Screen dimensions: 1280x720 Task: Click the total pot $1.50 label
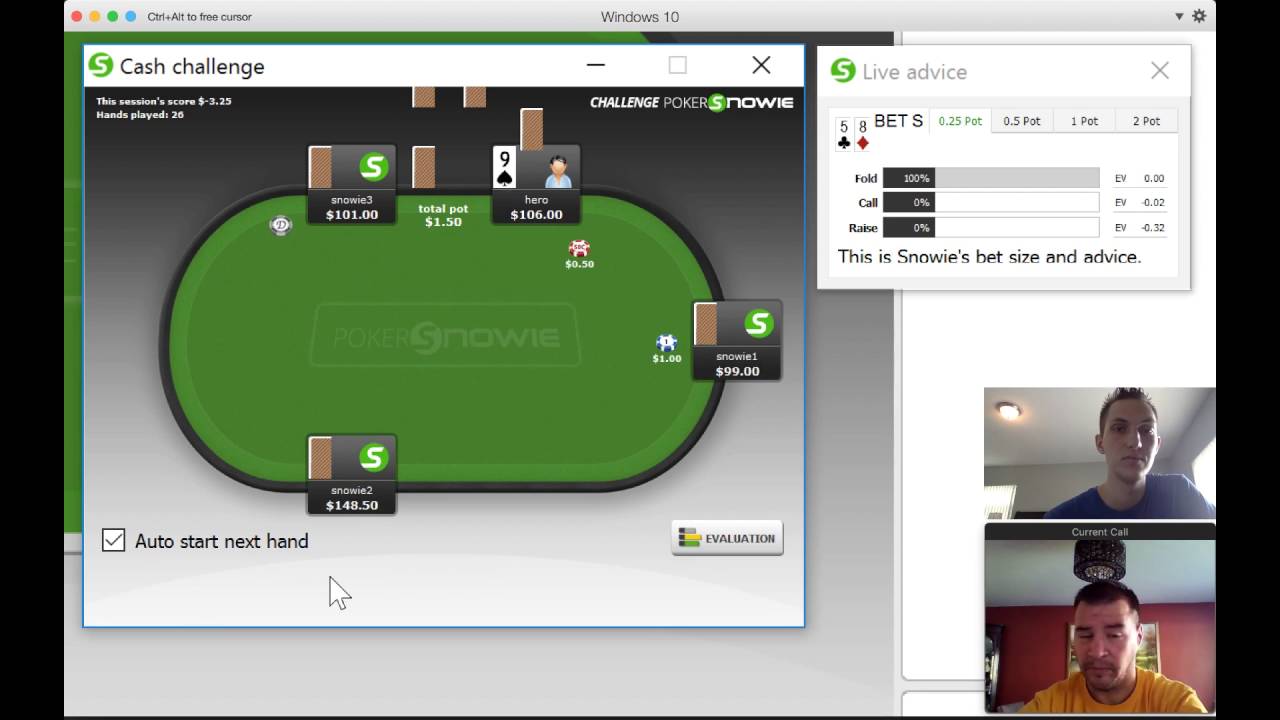(443, 215)
